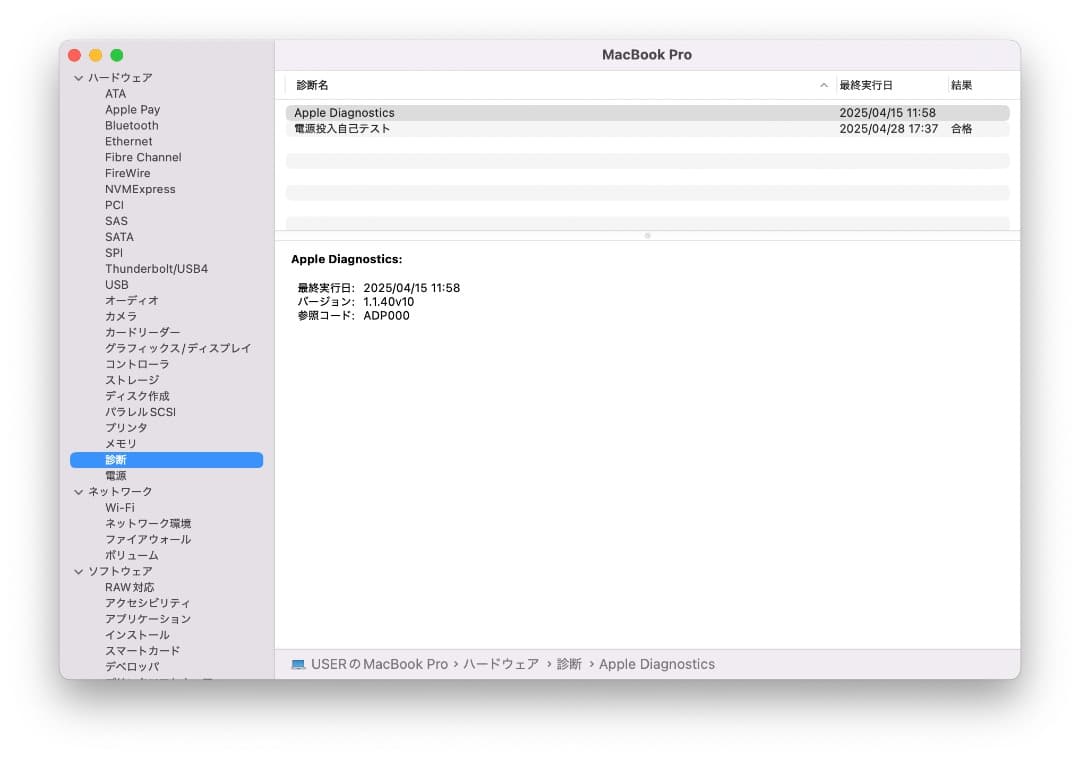Open the Bluetooth hardware section
The image size is (1080, 758).
pyautogui.click(x=131, y=125)
